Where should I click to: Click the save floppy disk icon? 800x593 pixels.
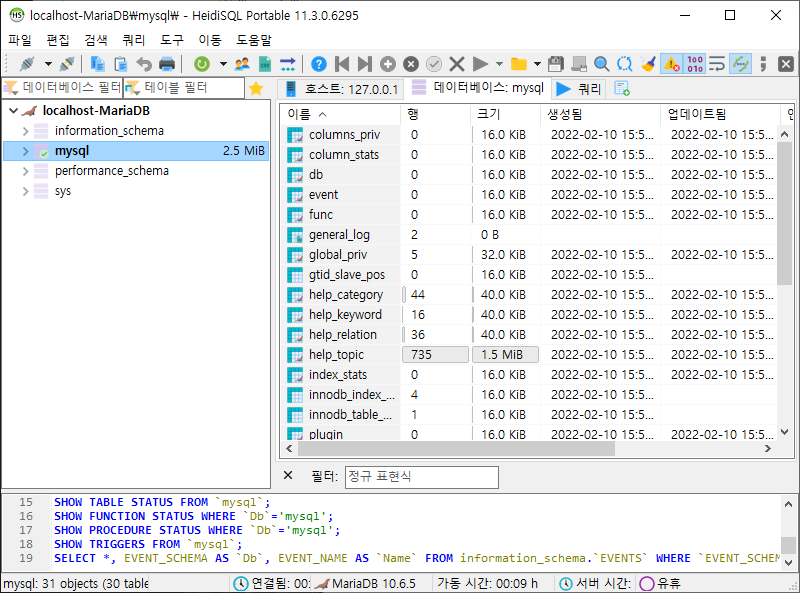point(556,64)
